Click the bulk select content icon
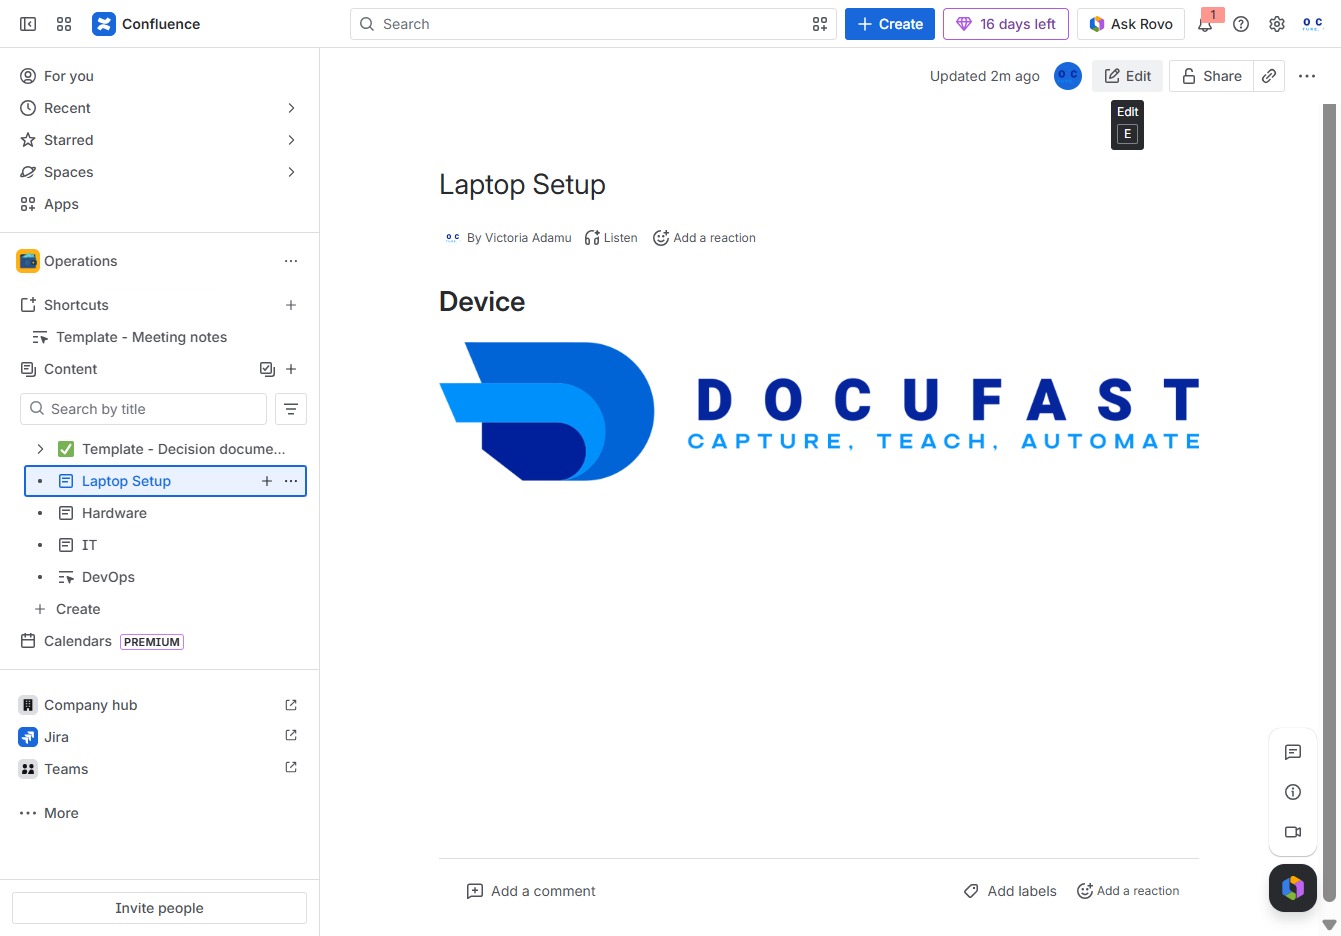The width and height of the screenshot is (1341, 936). pyautogui.click(x=267, y=369)
